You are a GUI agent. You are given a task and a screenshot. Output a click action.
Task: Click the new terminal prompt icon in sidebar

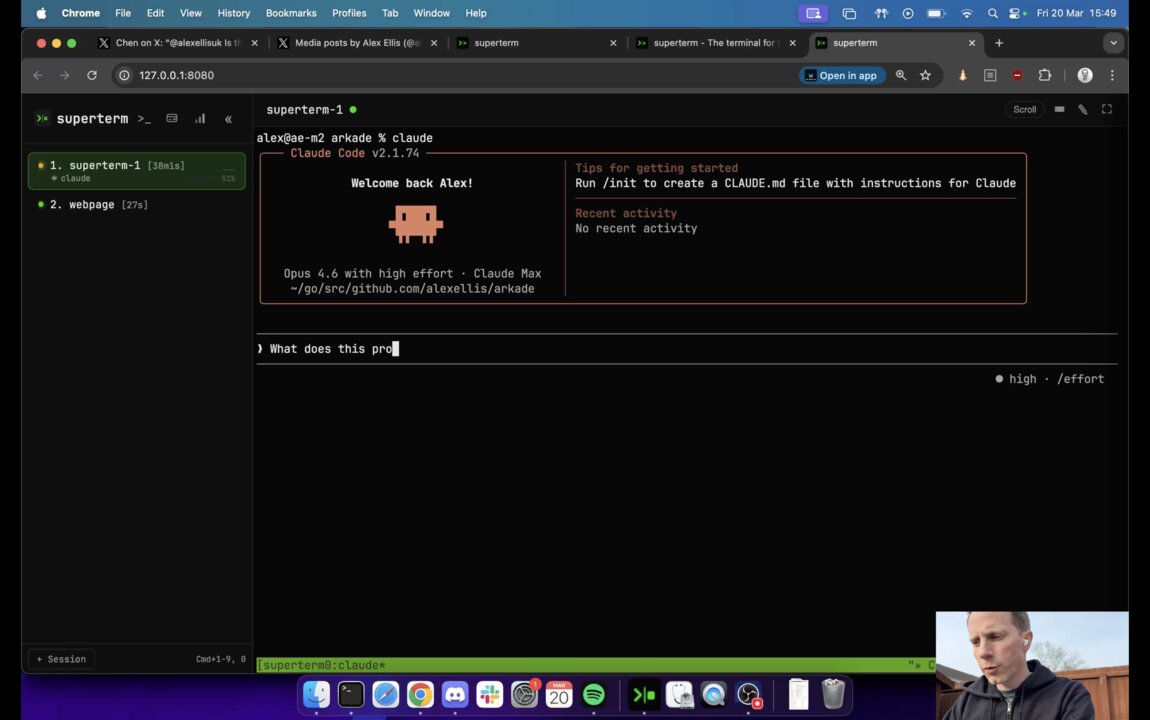144,119
